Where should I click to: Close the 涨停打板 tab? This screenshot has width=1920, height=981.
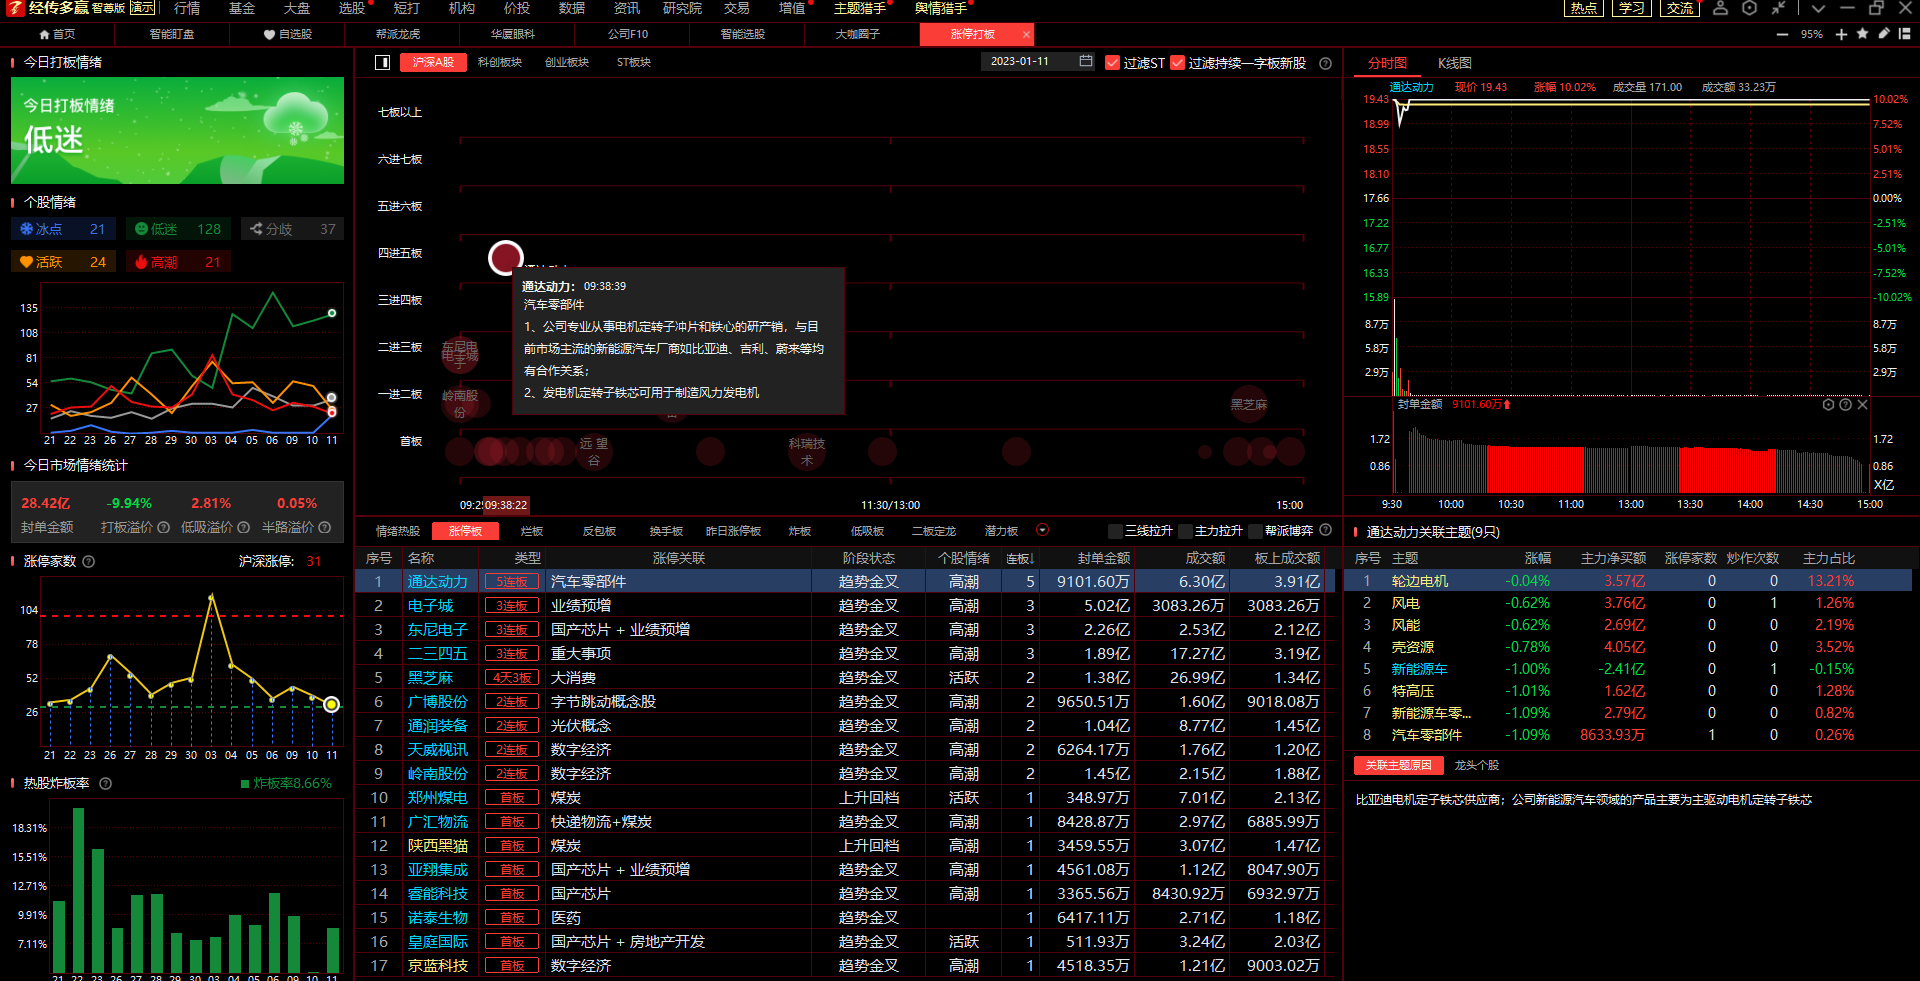pos(1026,34)
